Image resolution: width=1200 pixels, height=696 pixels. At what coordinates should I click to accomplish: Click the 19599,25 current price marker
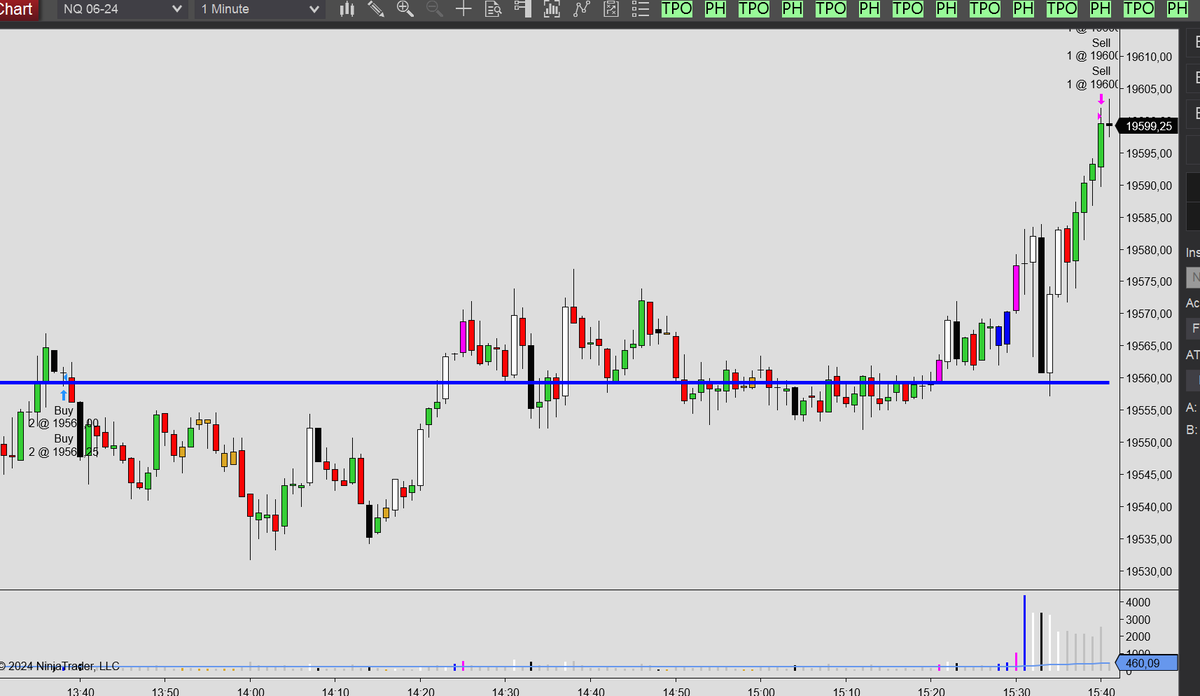point(1148,126)
